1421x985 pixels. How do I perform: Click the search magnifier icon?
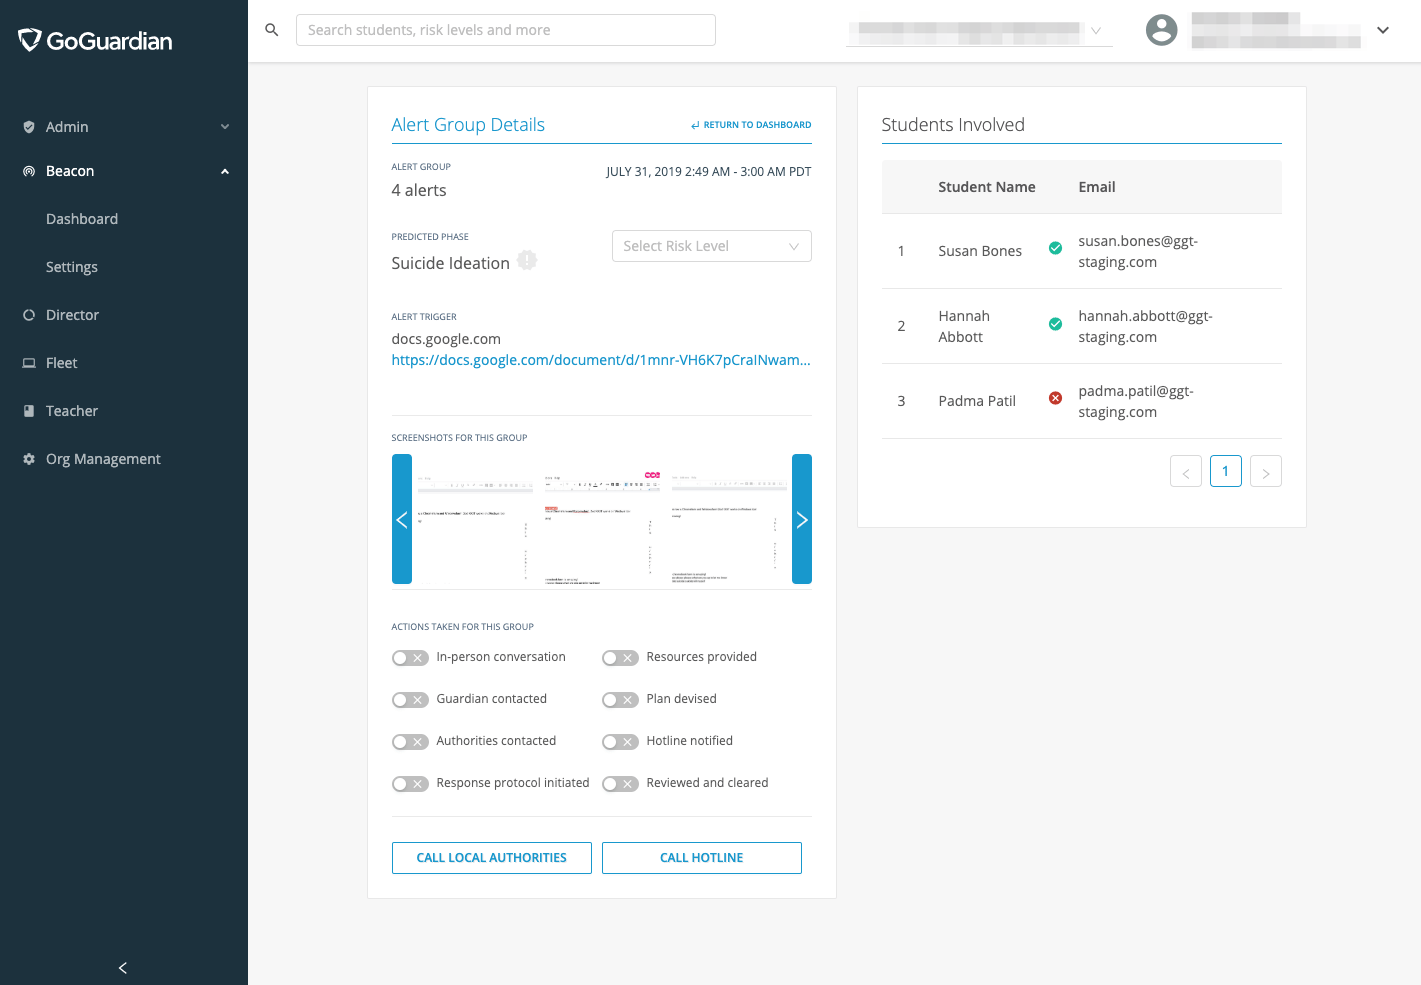271,30
